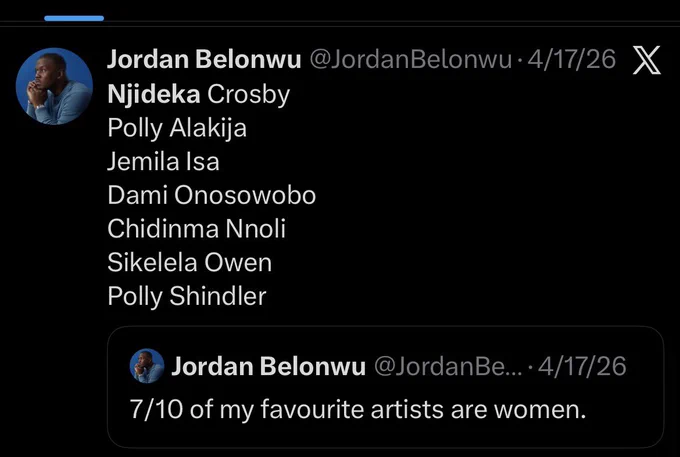Open Jordan Belonwu's large profile avatar
This screenshot has height=457, width=680.
coord(54,86)
